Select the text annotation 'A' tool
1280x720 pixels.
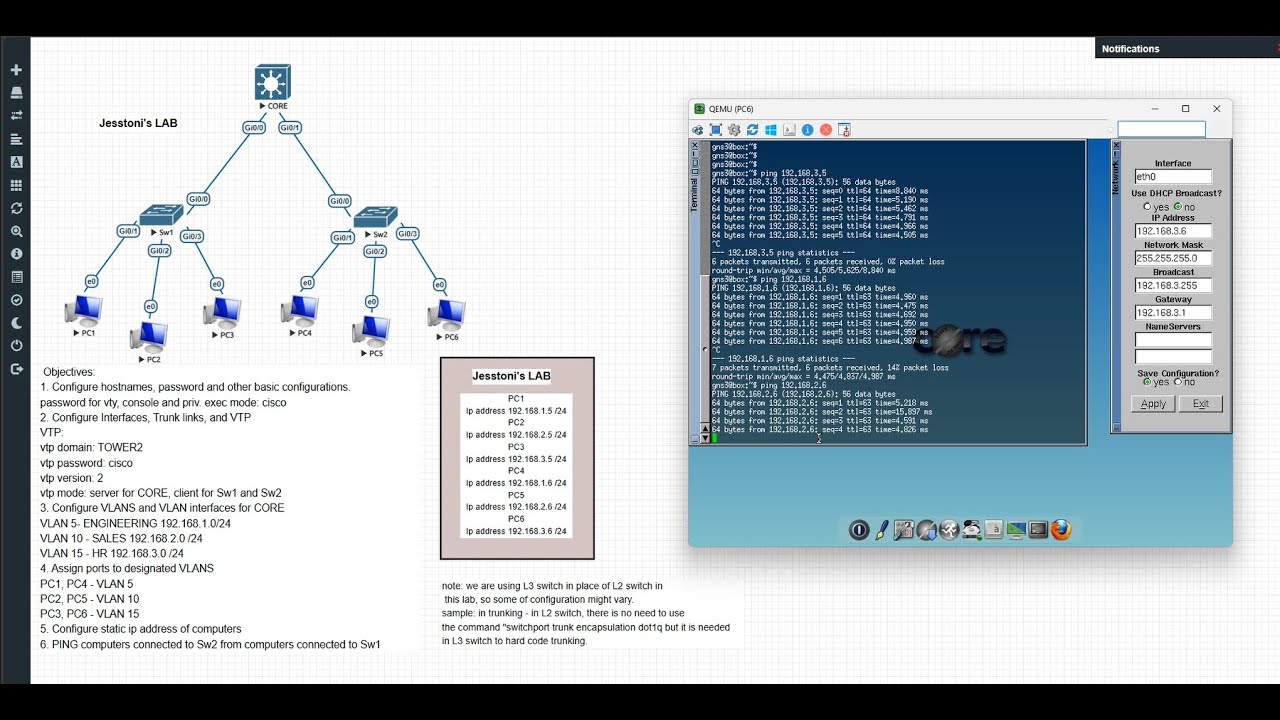(x=16, y=162)
